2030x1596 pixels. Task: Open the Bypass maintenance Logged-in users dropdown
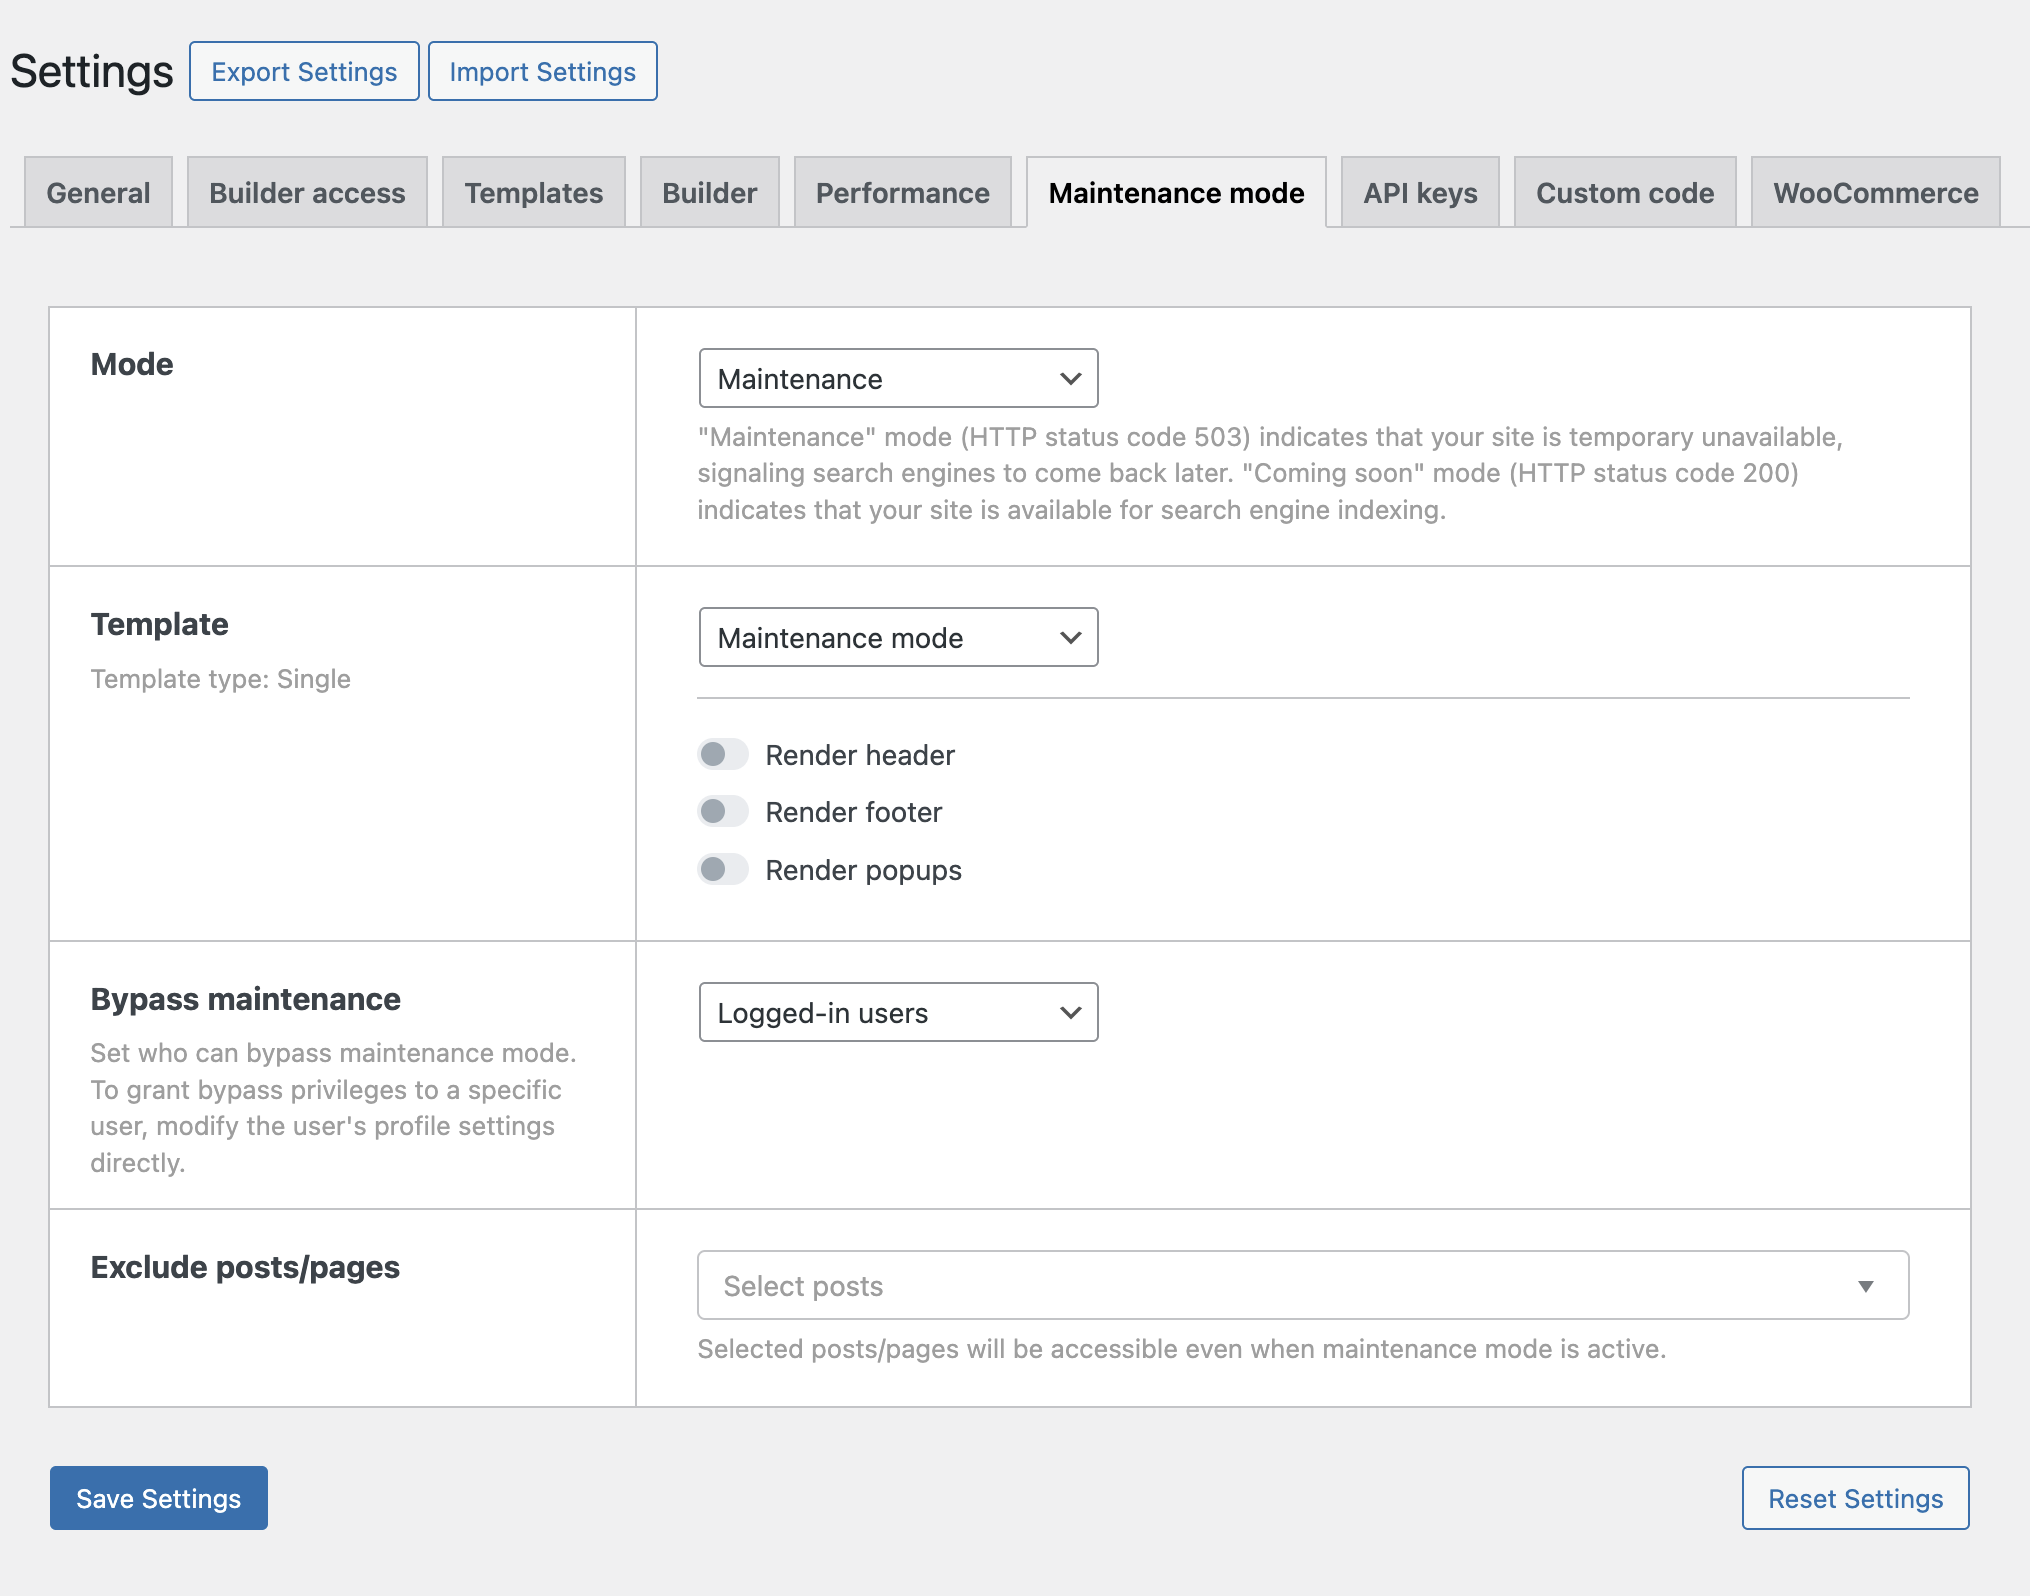(898, 1012)
